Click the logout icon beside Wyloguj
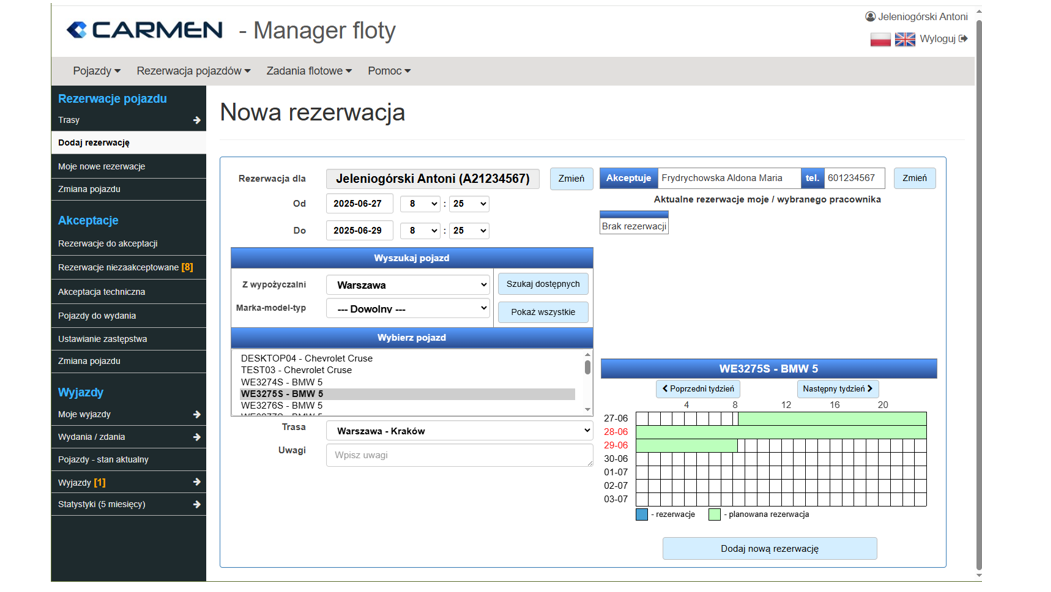Image resolution: width=1051 pixels, height=592 pixels. [x=961, y=37]
